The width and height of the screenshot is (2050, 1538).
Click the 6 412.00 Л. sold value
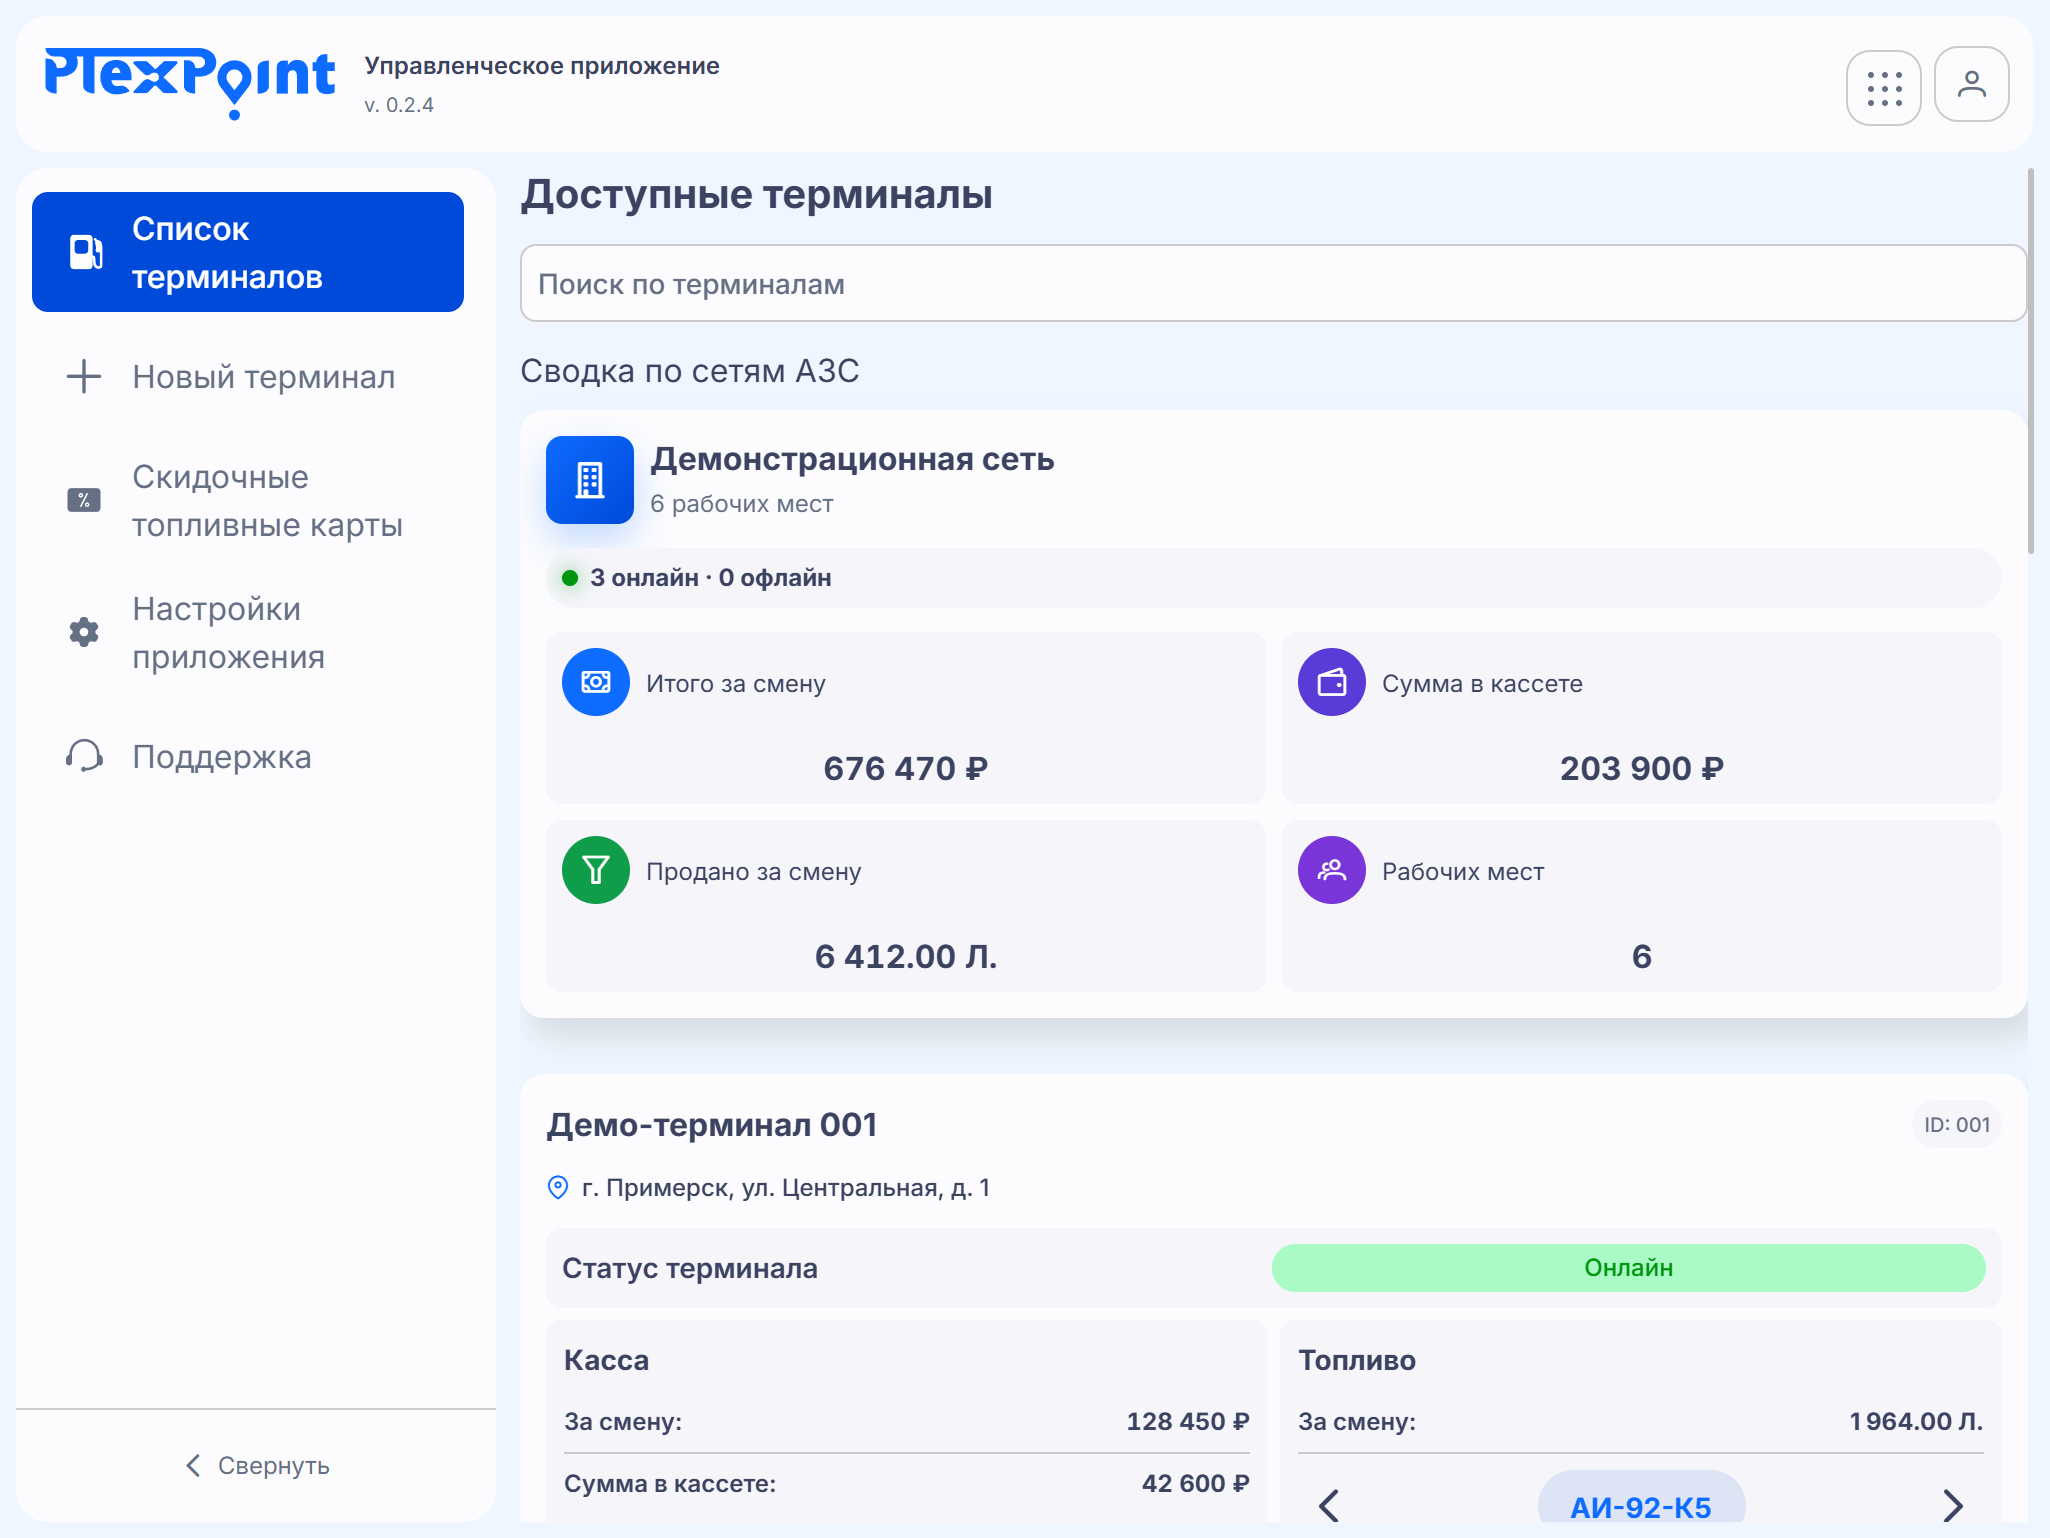pos(905,956)
